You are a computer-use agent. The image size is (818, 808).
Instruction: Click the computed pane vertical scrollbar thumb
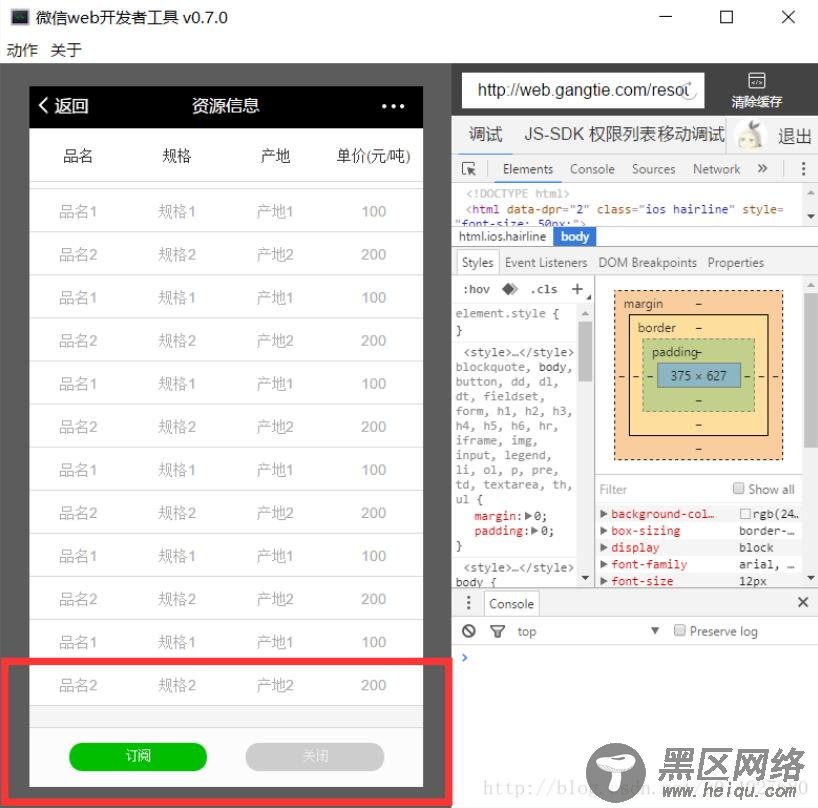coord(811,370)
